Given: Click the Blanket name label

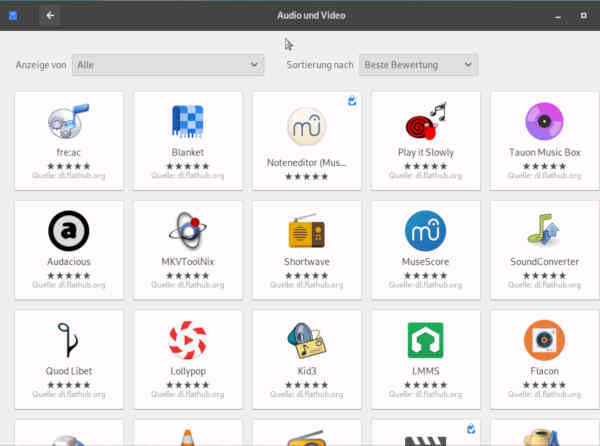Looking at the screenshot, I should (x=188, y=152).
